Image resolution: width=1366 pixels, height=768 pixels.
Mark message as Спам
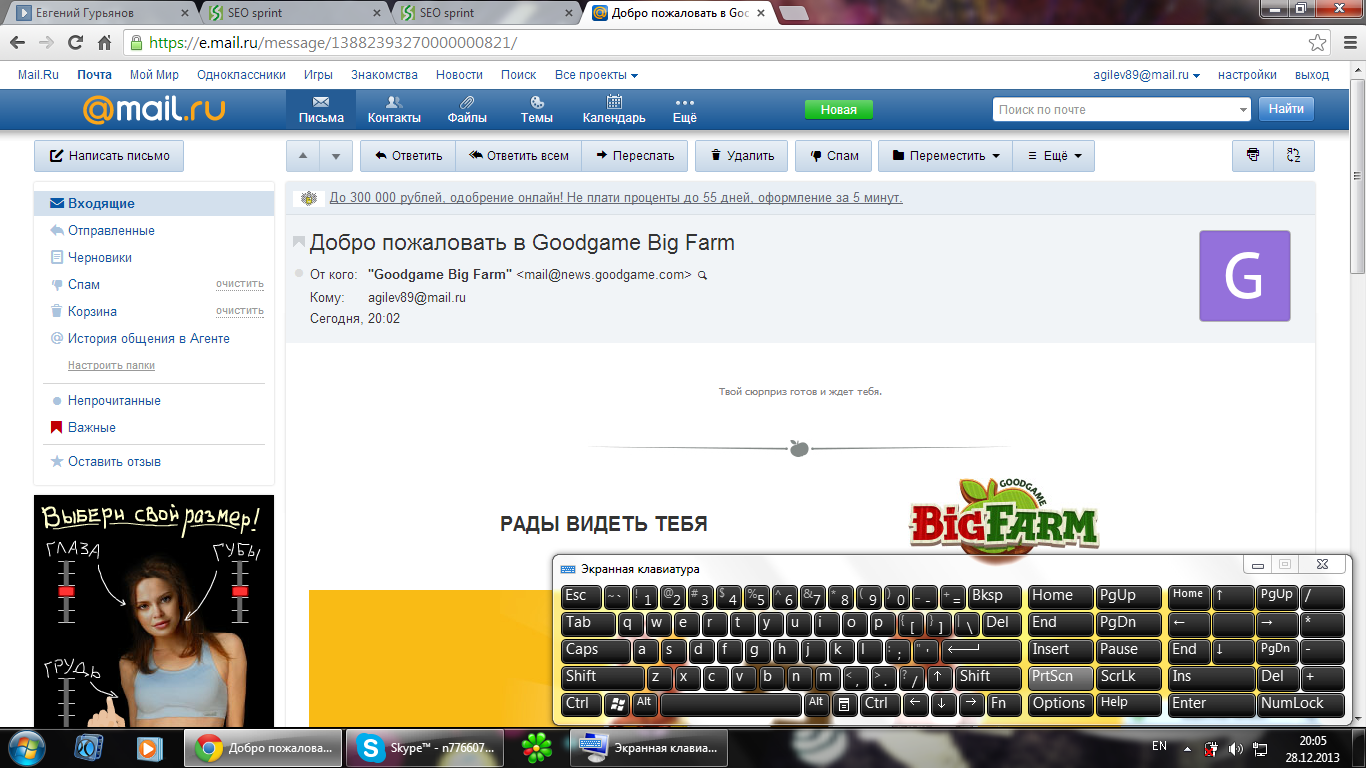[834, 156]
